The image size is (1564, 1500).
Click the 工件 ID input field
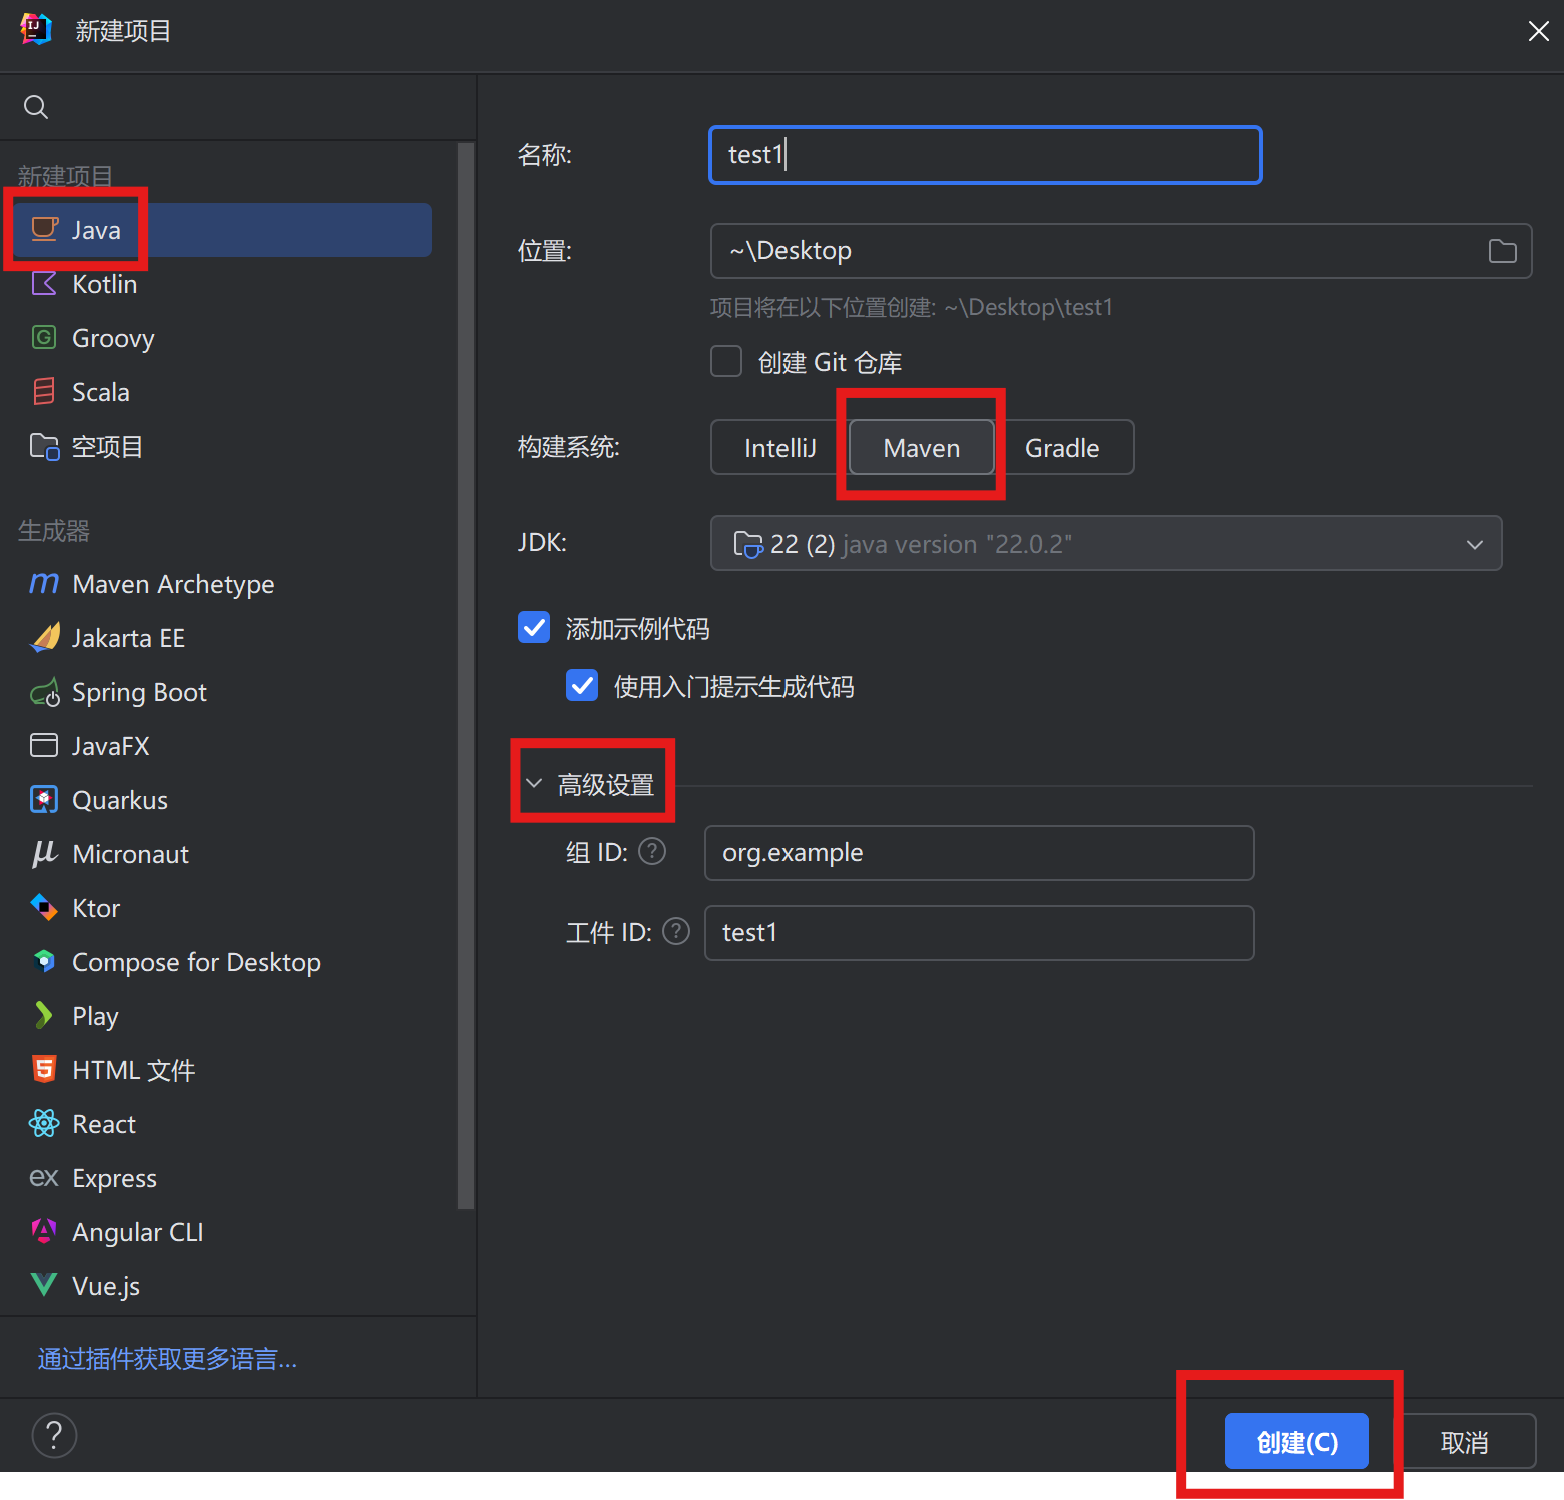pos(979,933)
